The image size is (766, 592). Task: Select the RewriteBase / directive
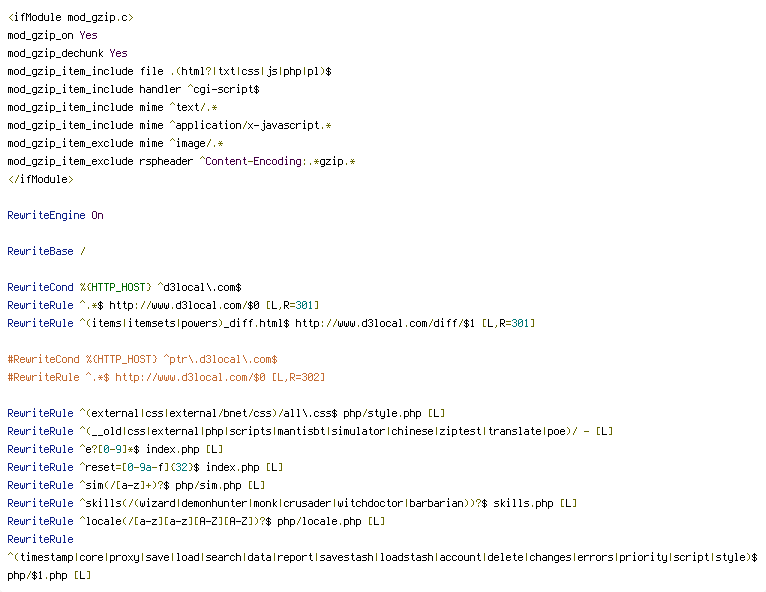tap(46, 252)
